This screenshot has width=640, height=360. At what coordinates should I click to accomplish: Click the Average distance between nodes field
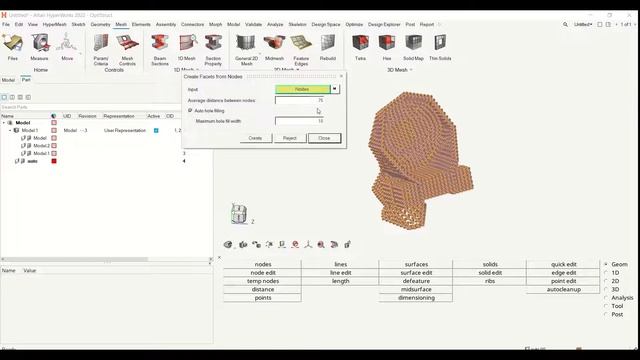coord(300,100)
